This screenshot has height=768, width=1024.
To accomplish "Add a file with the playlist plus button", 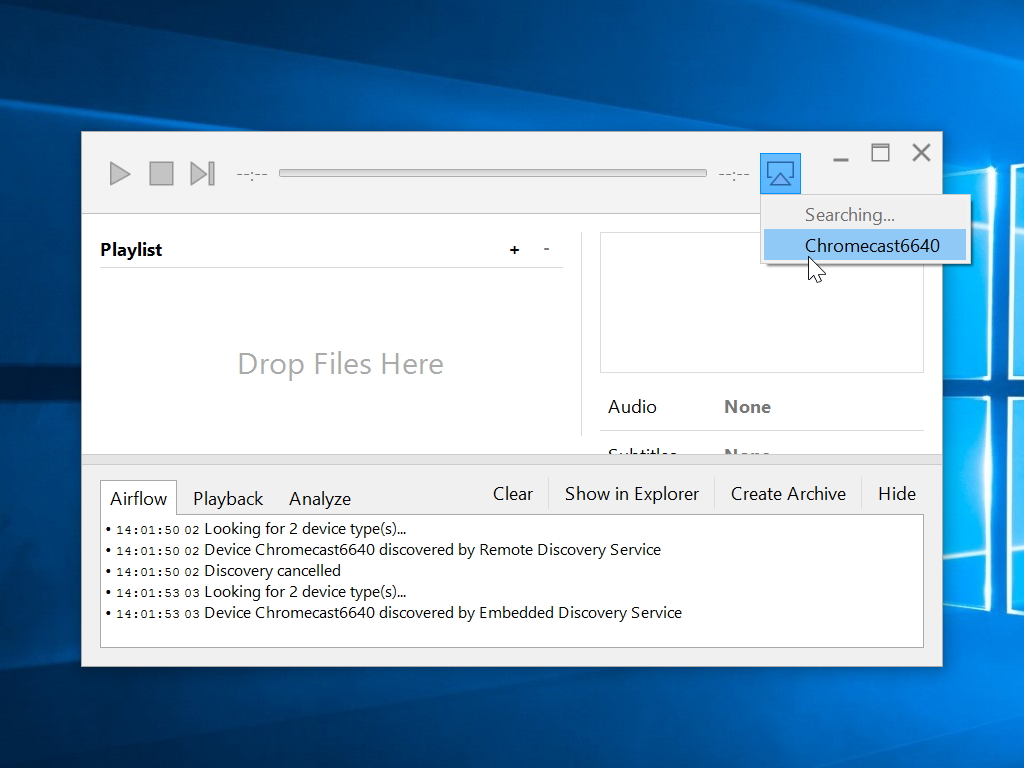I will pos(515,249).
